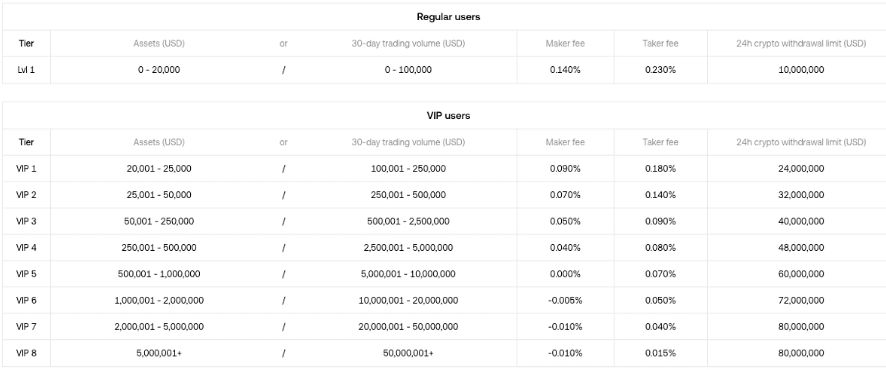Click Maker fee header in VIP table
This screenshot has height=370, width=886.
point(565,142)
